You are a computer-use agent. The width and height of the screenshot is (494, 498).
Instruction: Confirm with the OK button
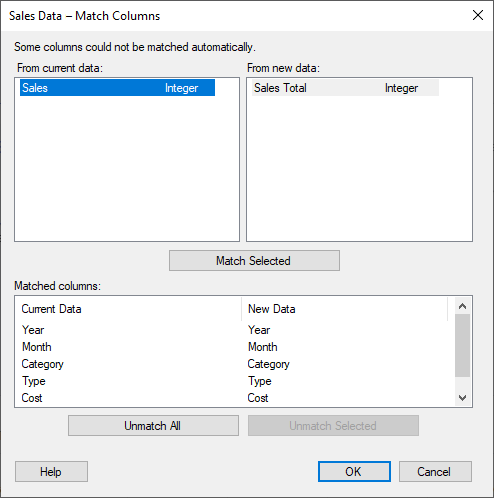click(x=354, y=472)
